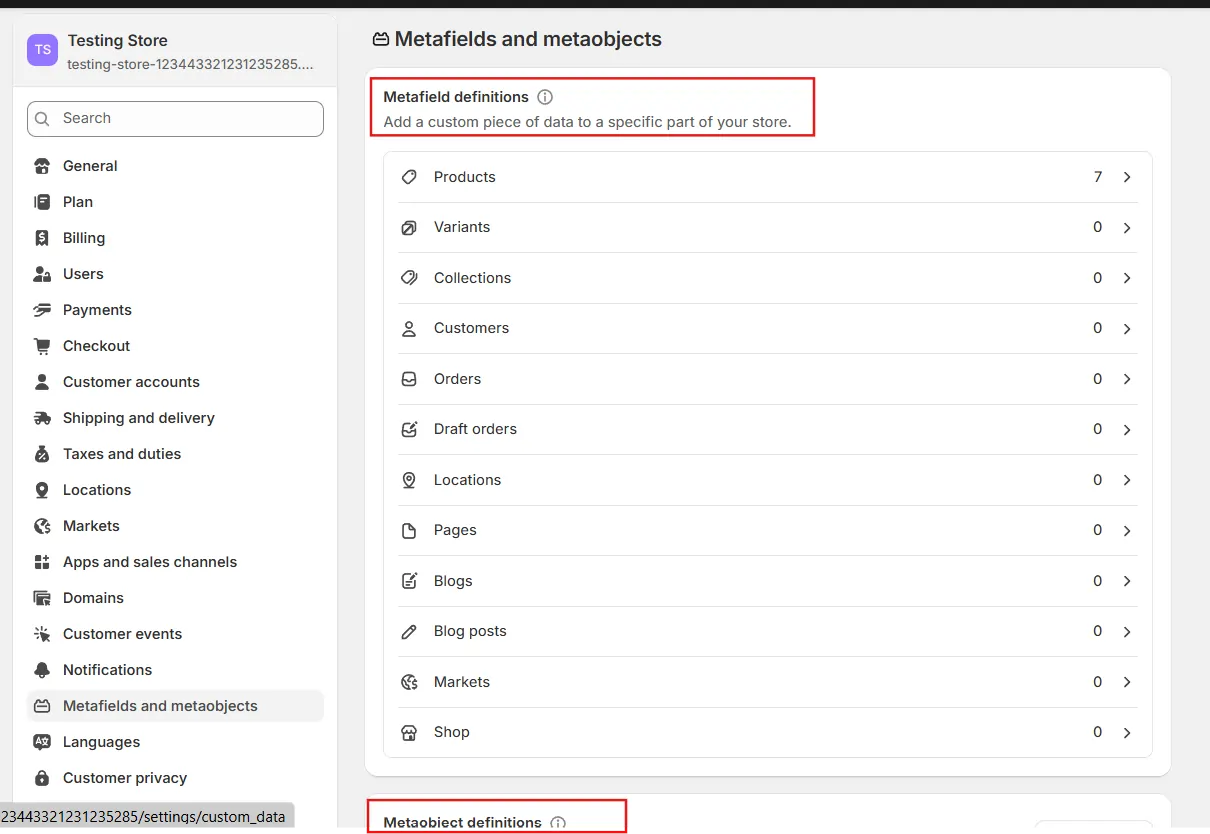This screenshot has width=1210, height=834.
Task: Click the Payments icon in the sidebar
Action: tap(42, 310)
